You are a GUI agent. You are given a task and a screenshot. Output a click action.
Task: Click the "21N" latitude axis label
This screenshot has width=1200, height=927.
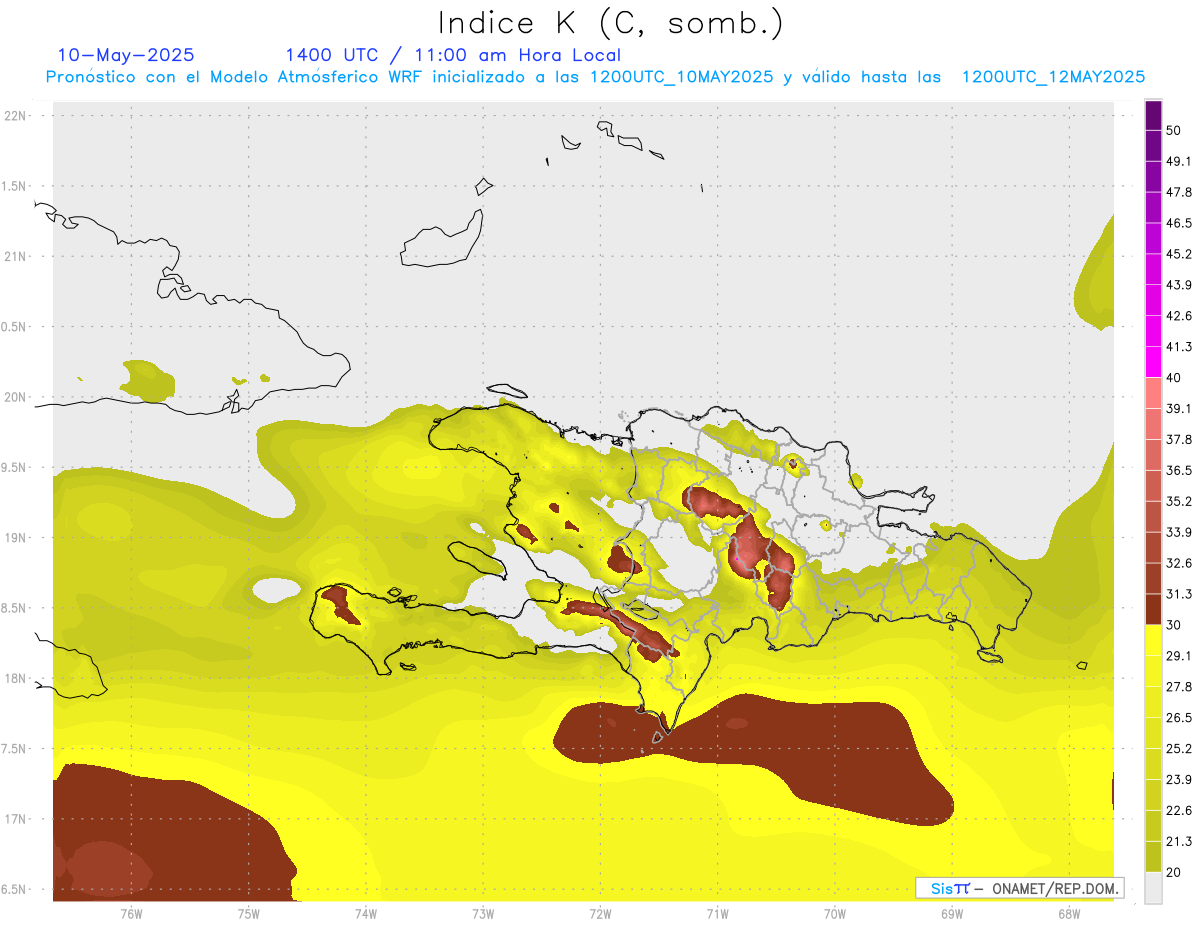coord(17,256)
